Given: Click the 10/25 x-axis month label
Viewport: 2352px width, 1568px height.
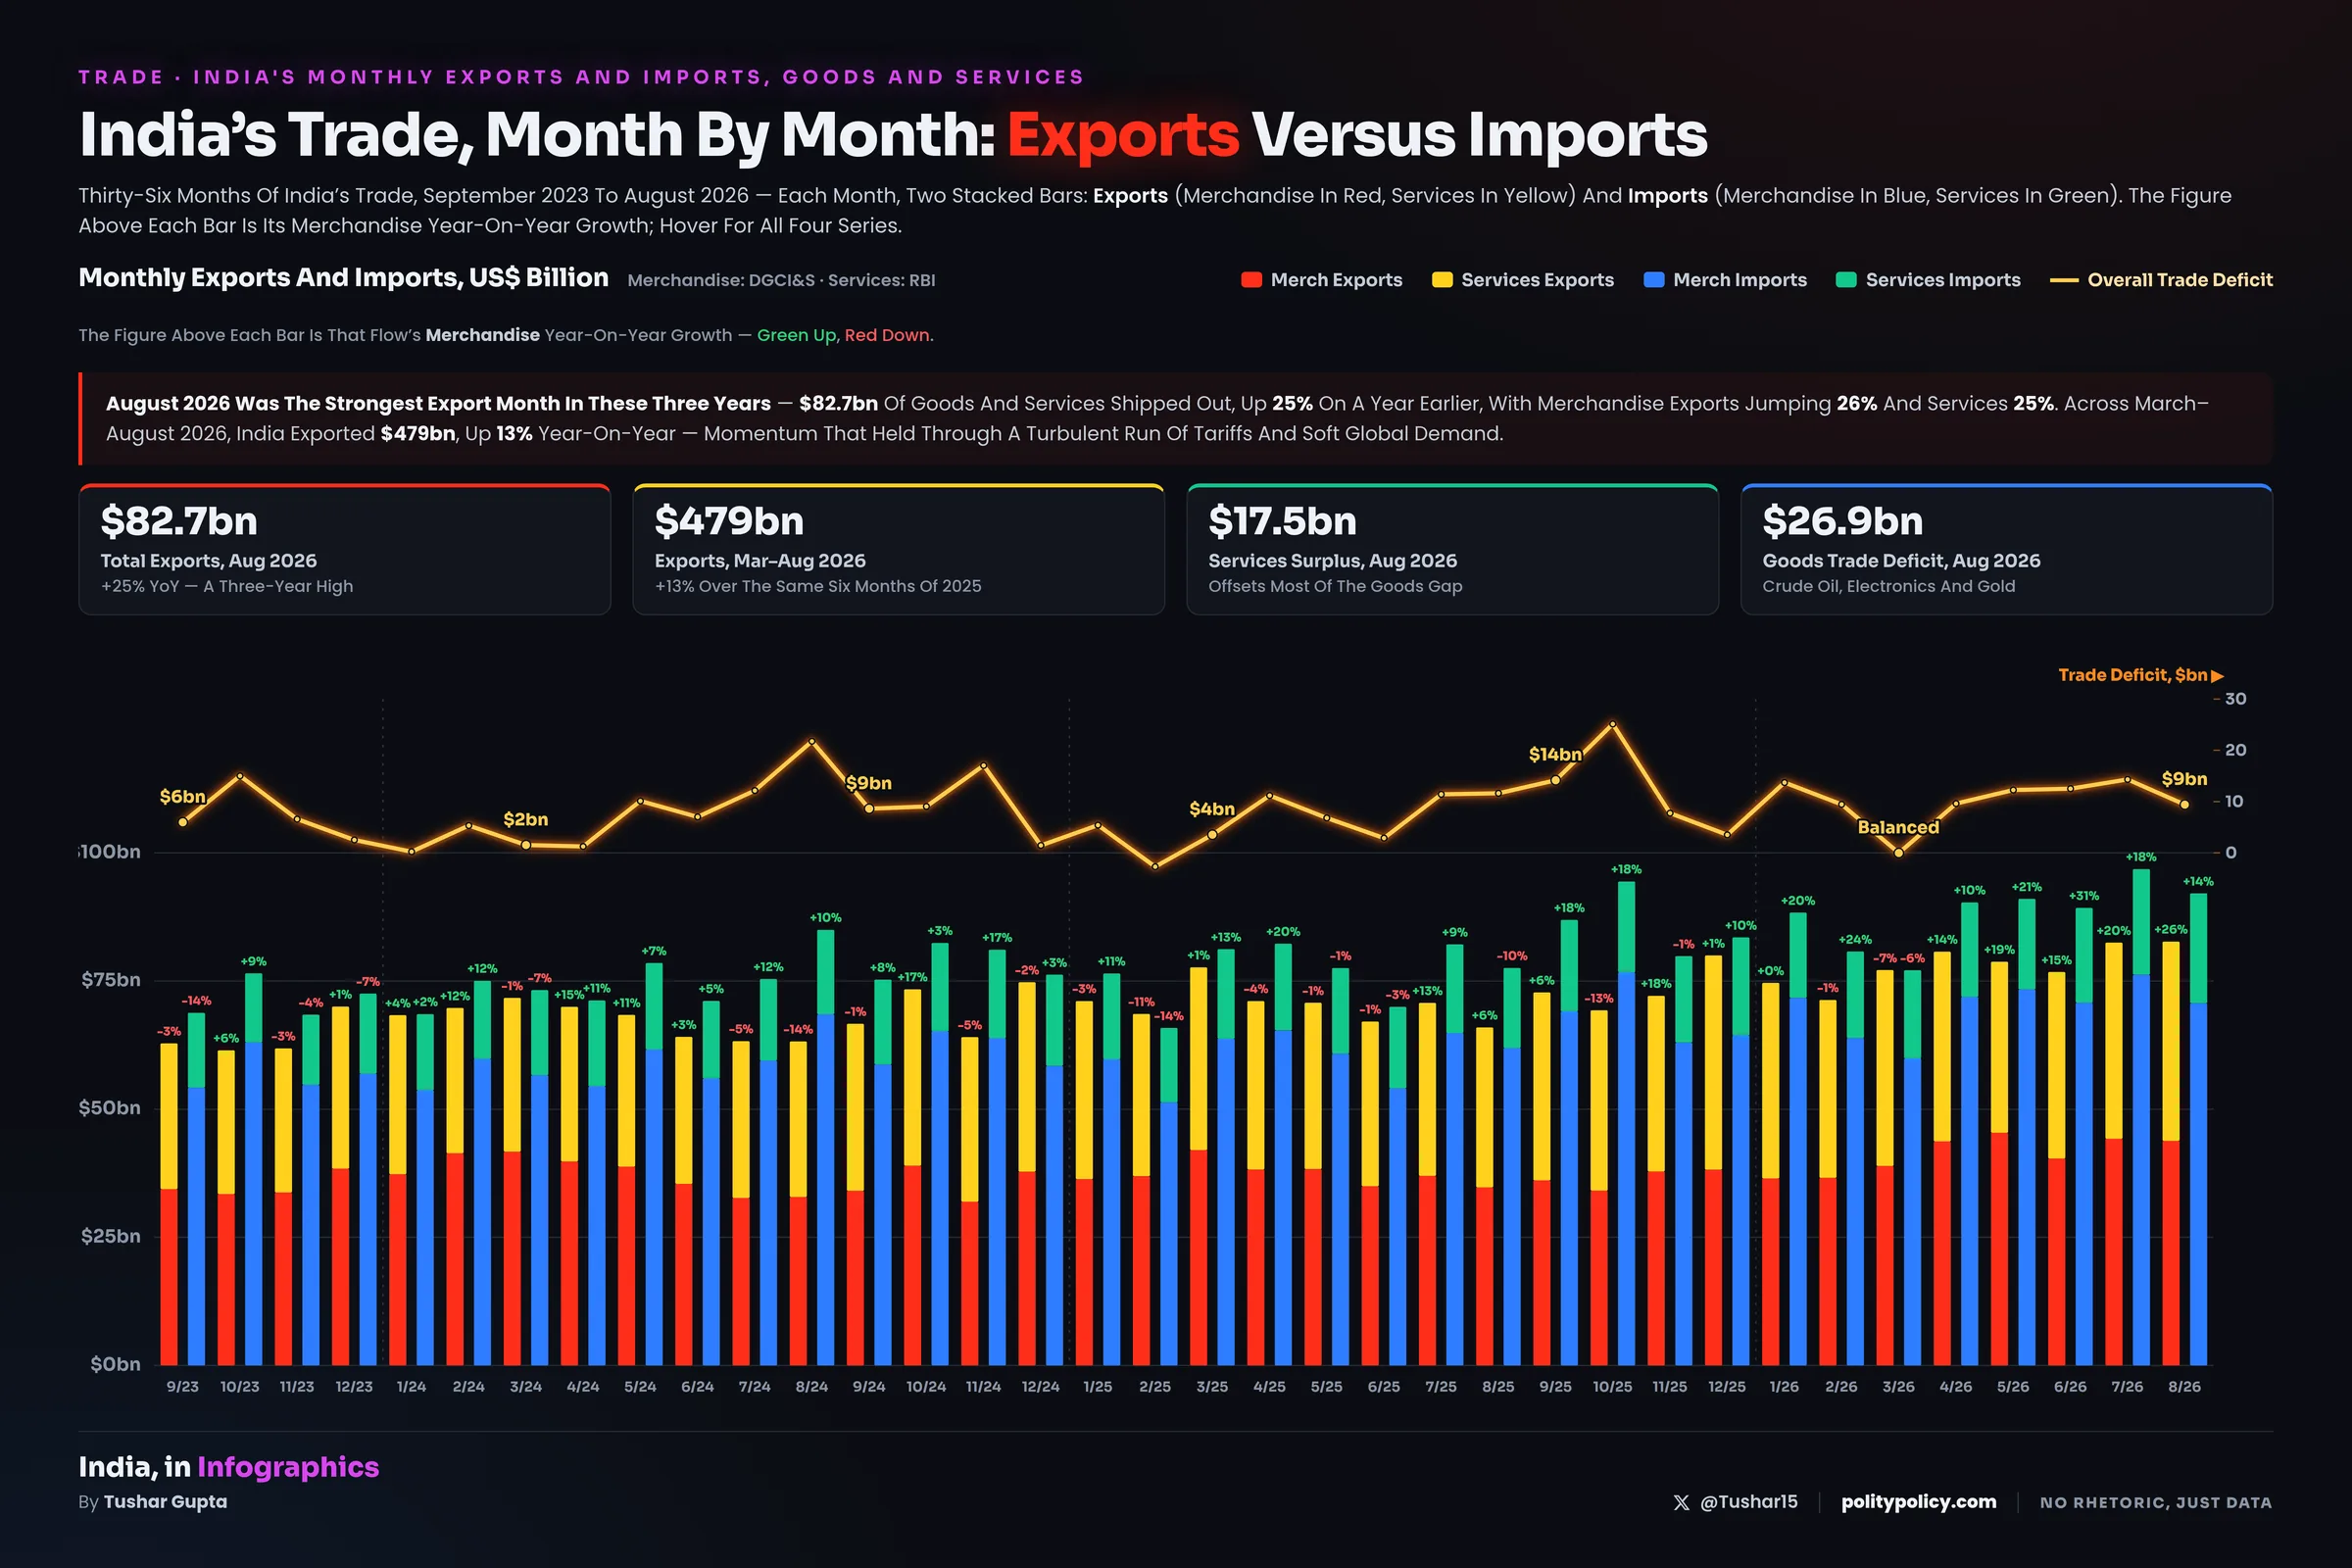Looking at the screenshot, I should pos(1612,1387).
